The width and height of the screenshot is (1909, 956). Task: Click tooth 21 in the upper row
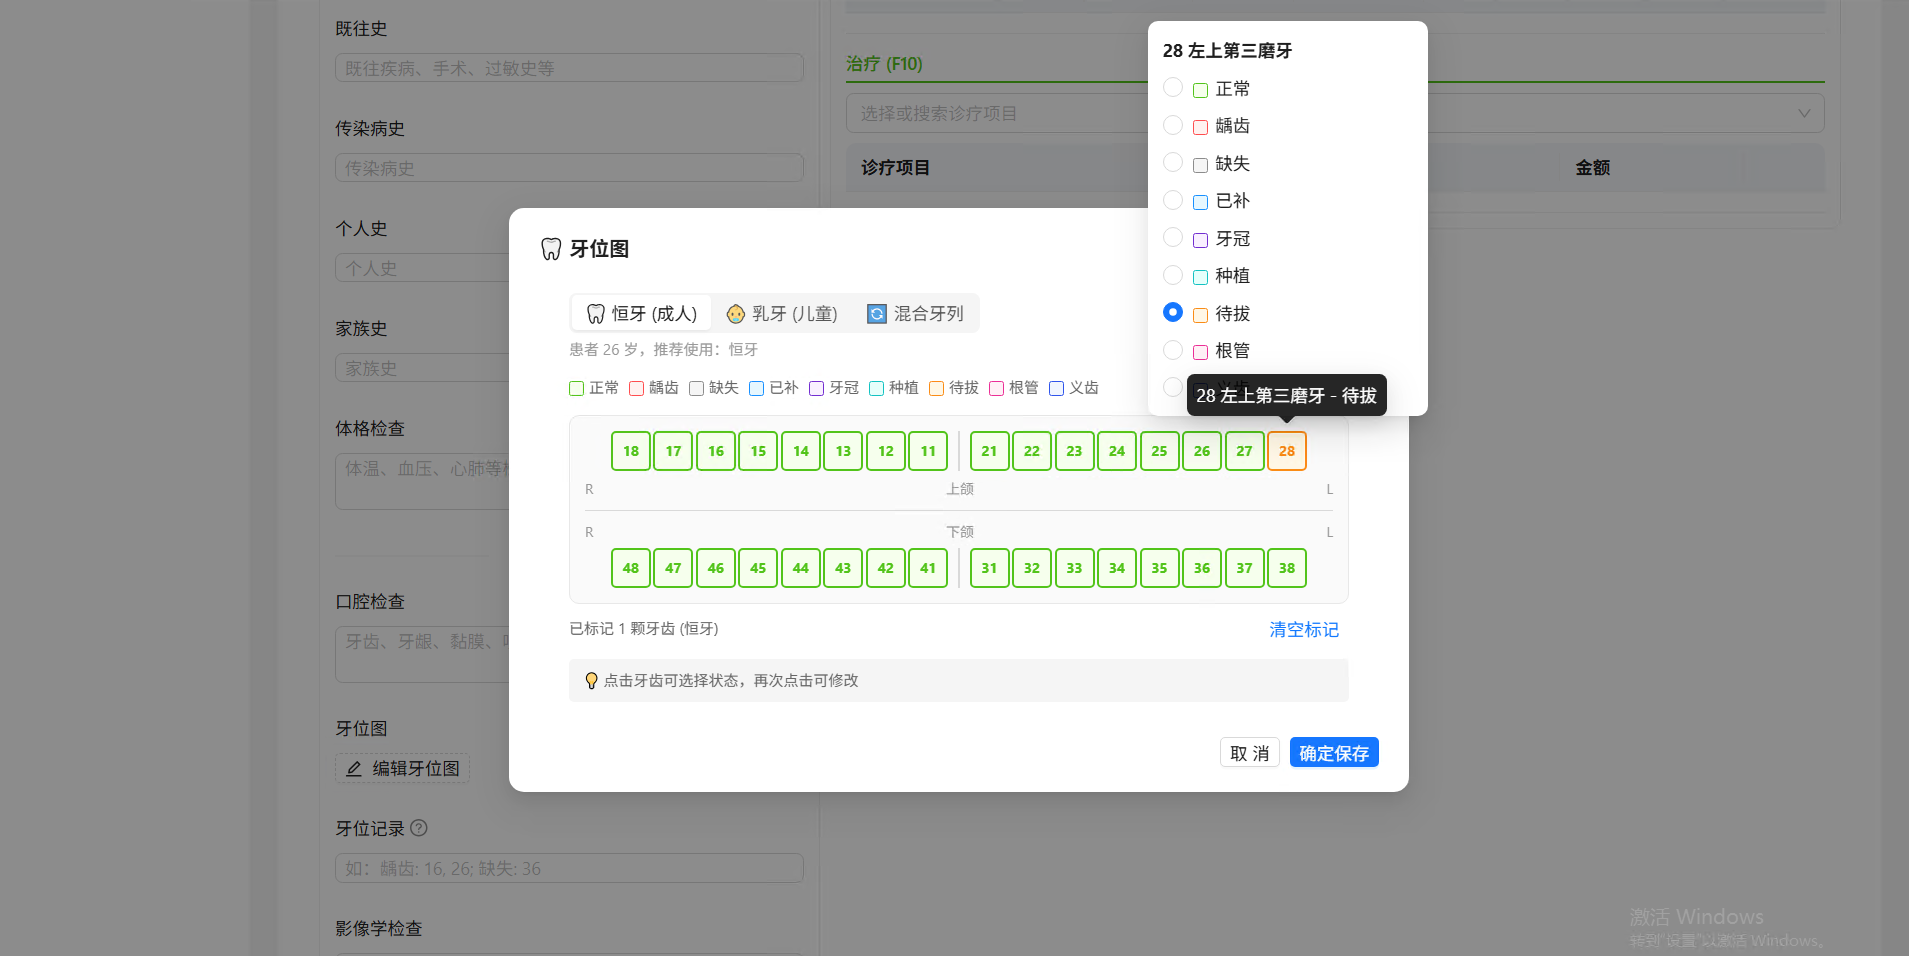tap(989, 451)
